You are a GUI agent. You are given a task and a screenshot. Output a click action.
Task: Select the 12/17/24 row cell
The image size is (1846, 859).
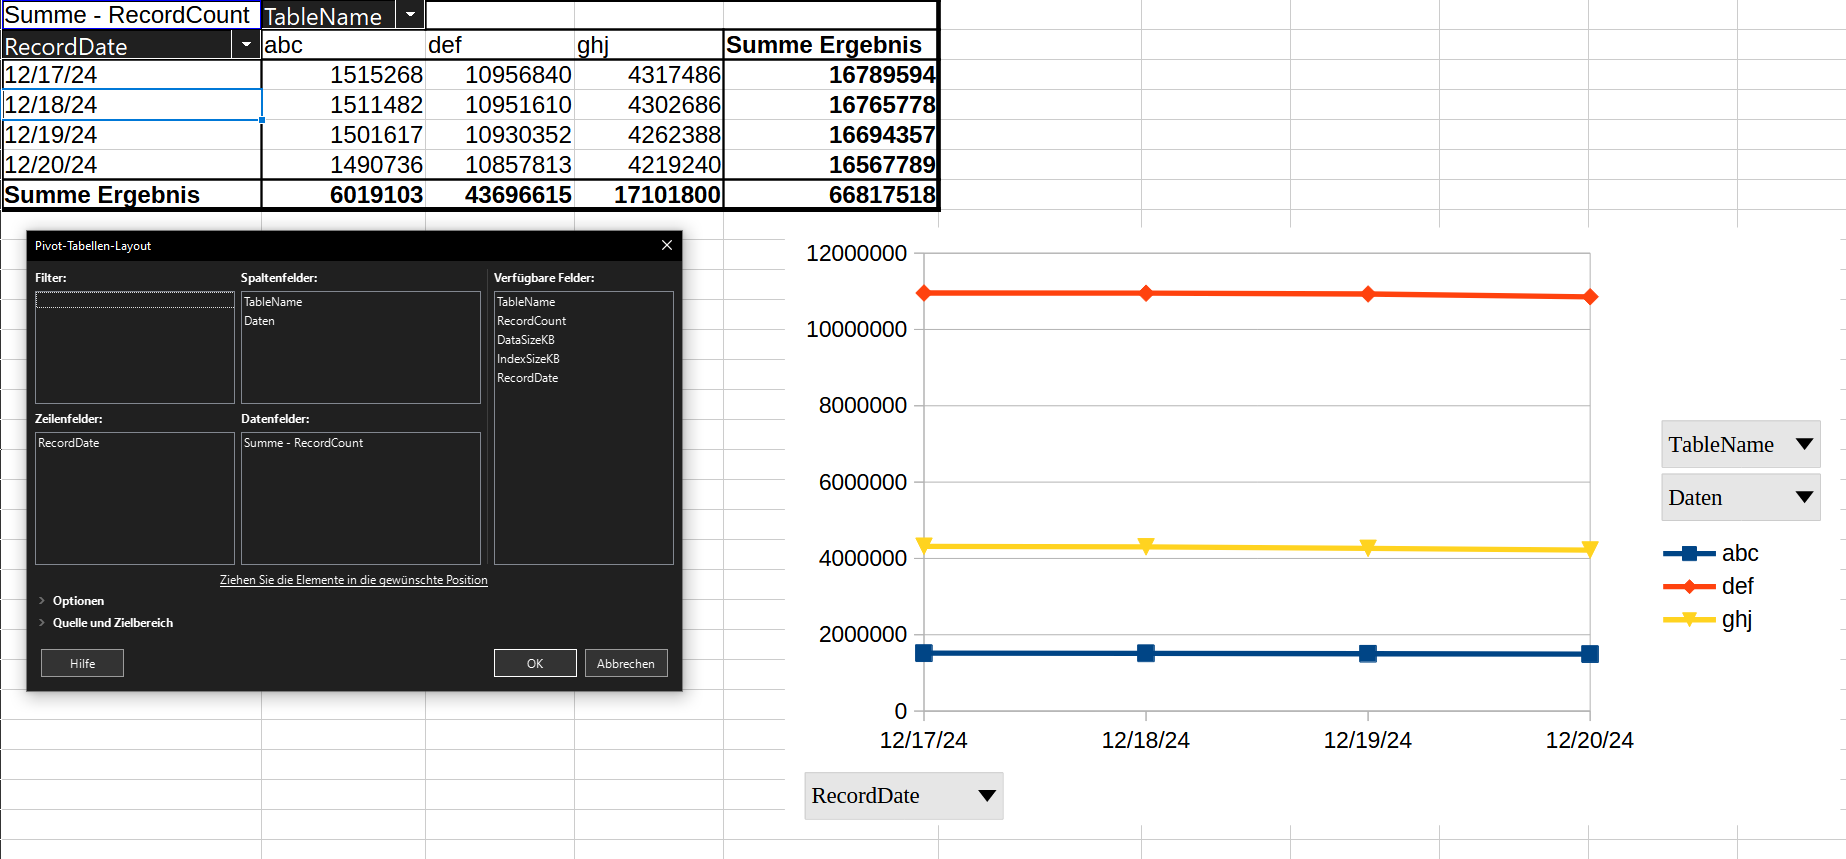[x=131, y=75]
